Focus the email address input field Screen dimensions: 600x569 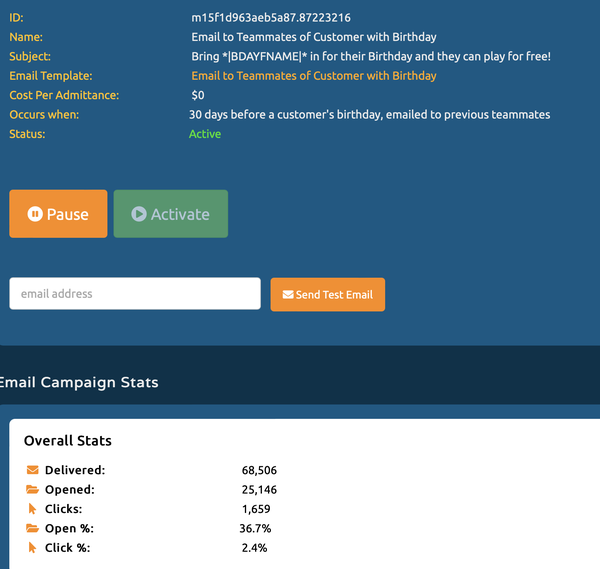135,294
